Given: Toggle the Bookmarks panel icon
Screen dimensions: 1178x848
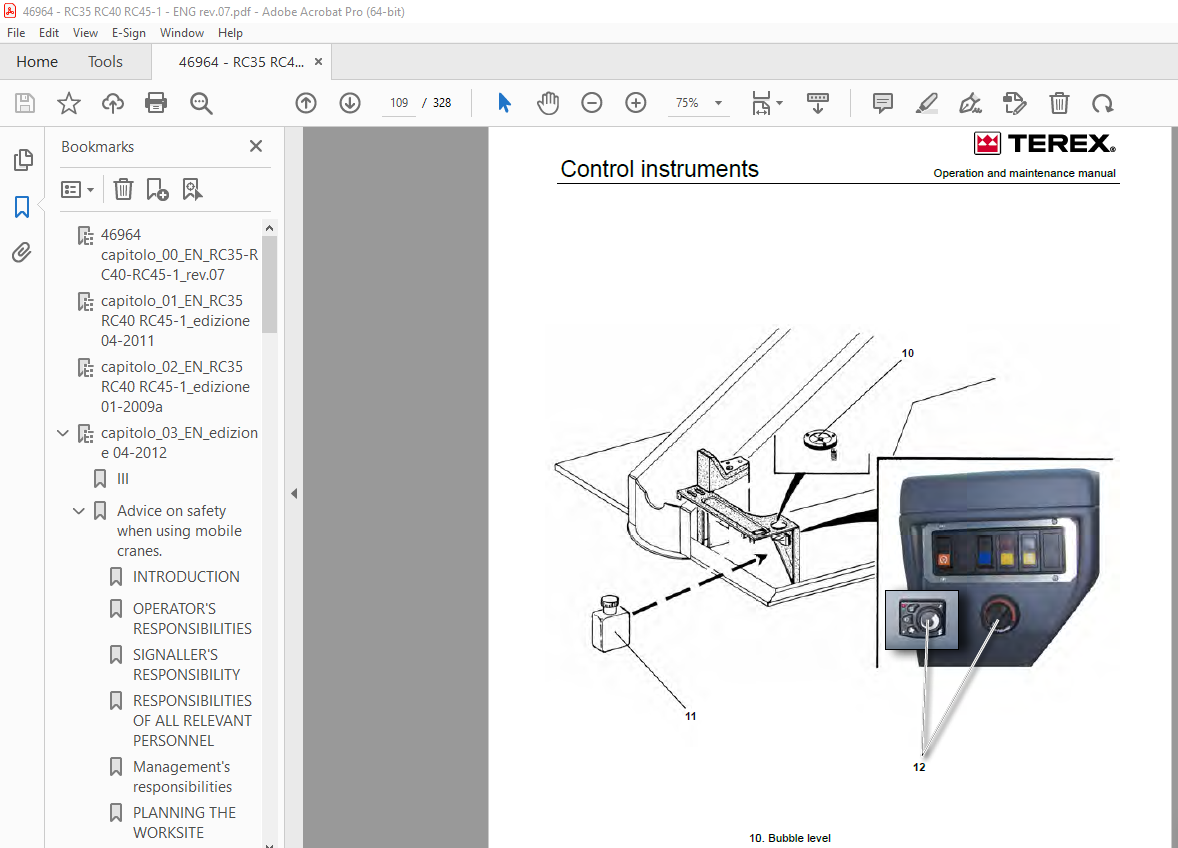Looking at the screenshot, I should [22, 207].
